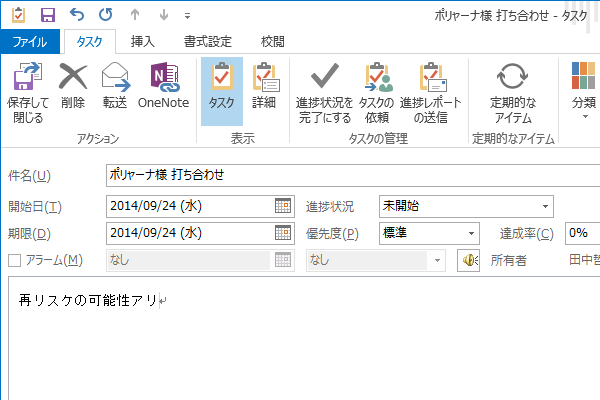600x400 pixels.
Task: Open the 分類 categories dropdown
Action: pos(584,91)
